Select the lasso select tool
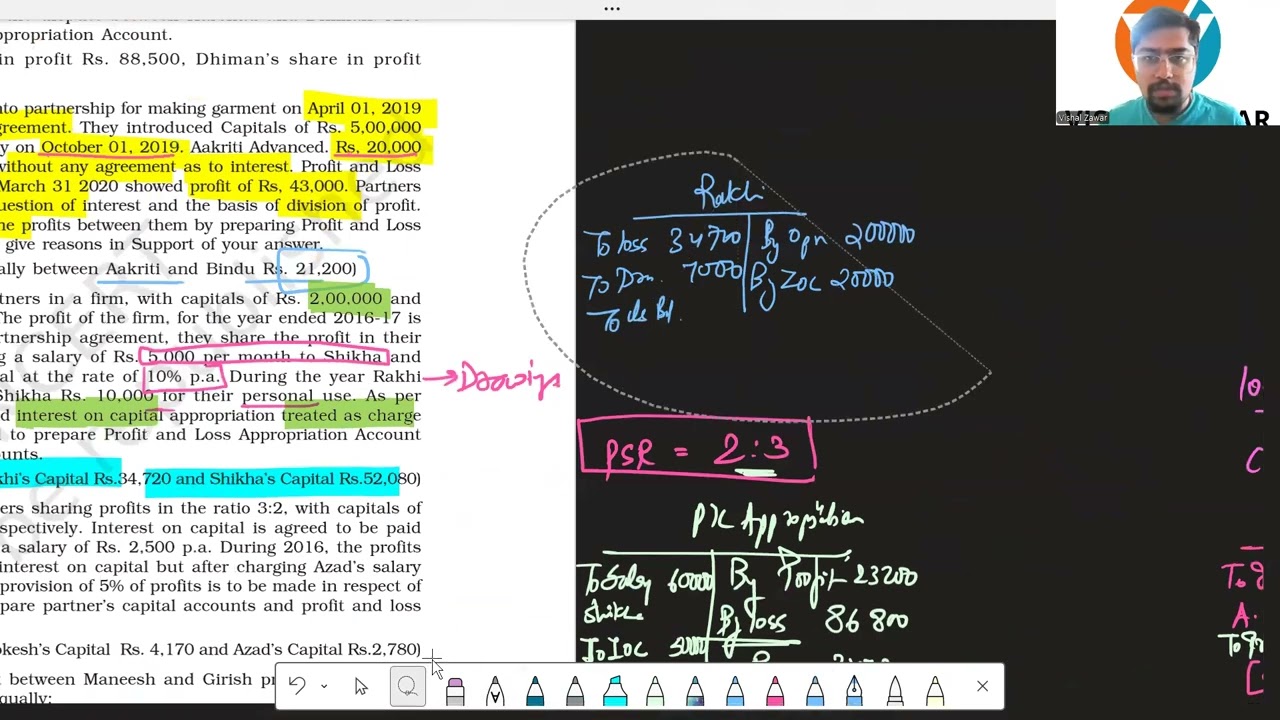 click(407, 686)
